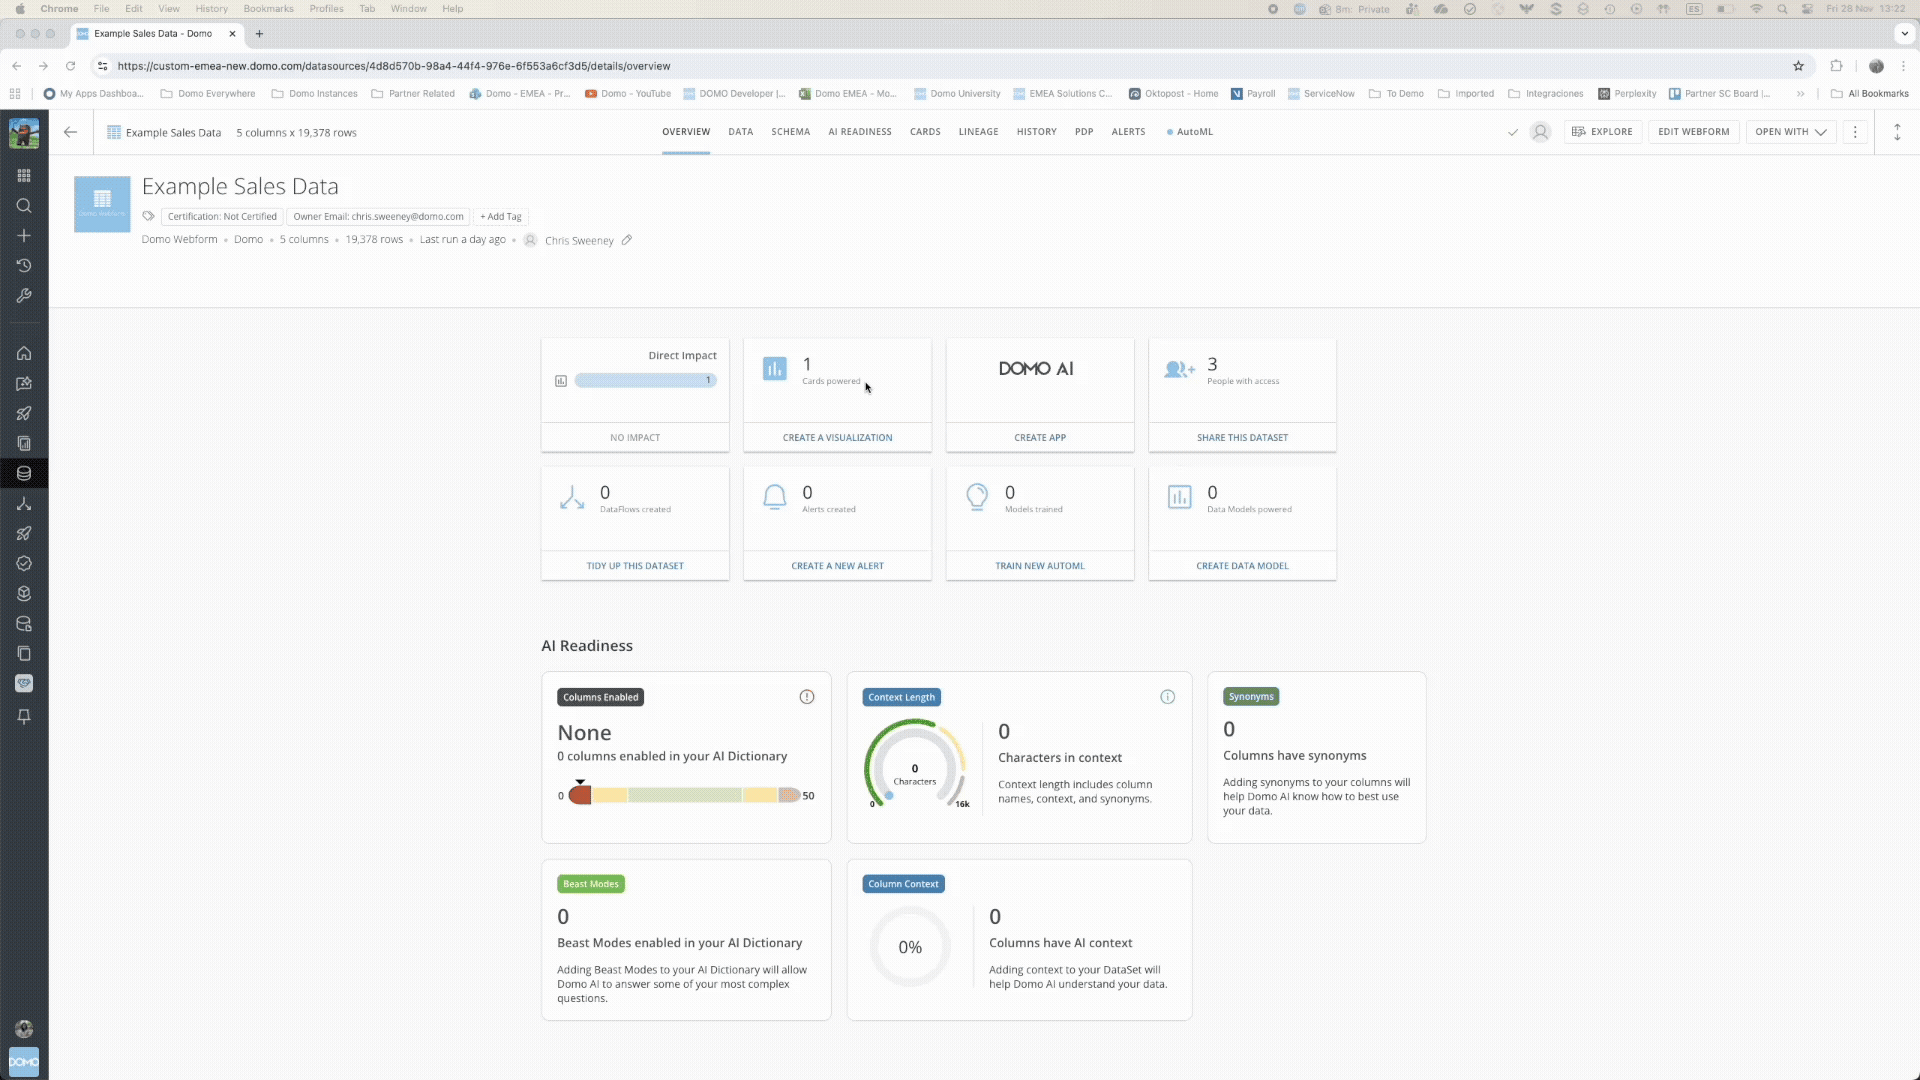Click the plus add icon in sidebar
Viewport: 1920px width, 1080px height.
pyautogui.click(x=24, y=236)
